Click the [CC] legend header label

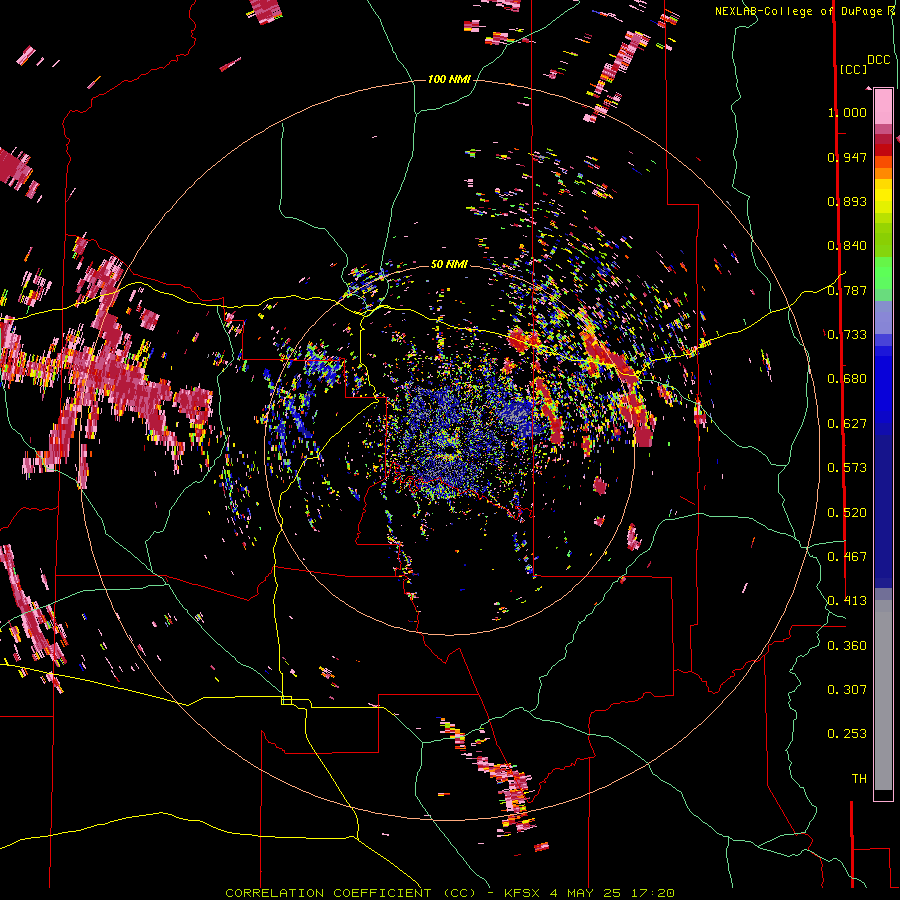click(853, 69)
